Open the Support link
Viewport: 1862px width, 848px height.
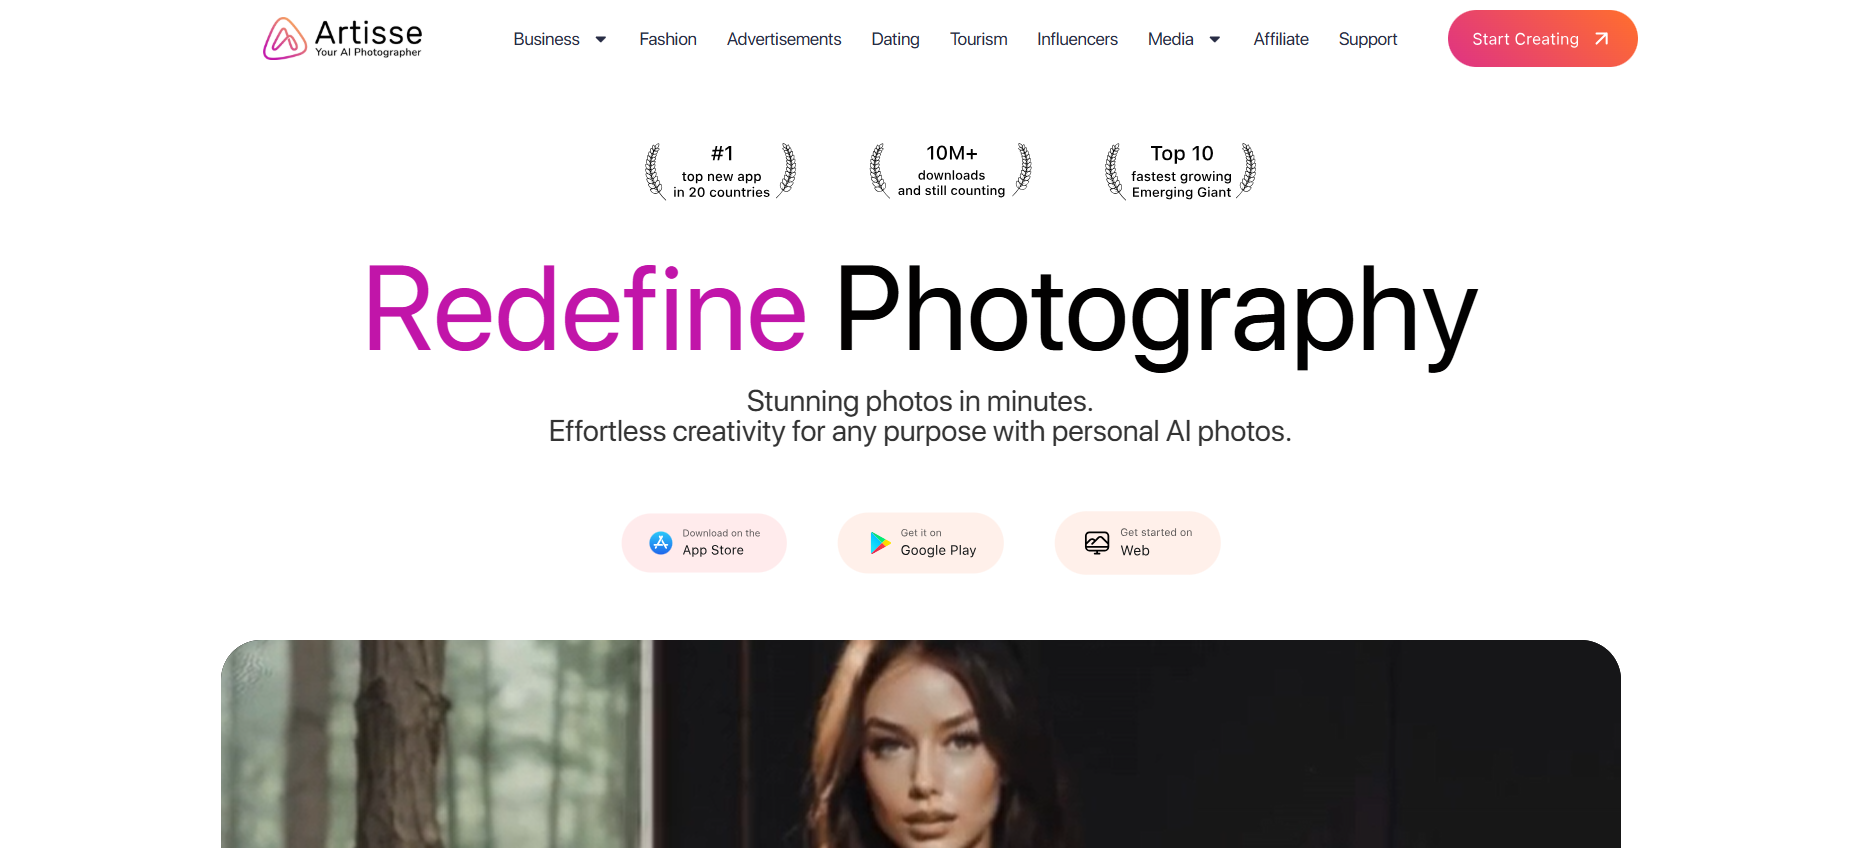(1368, 39)
